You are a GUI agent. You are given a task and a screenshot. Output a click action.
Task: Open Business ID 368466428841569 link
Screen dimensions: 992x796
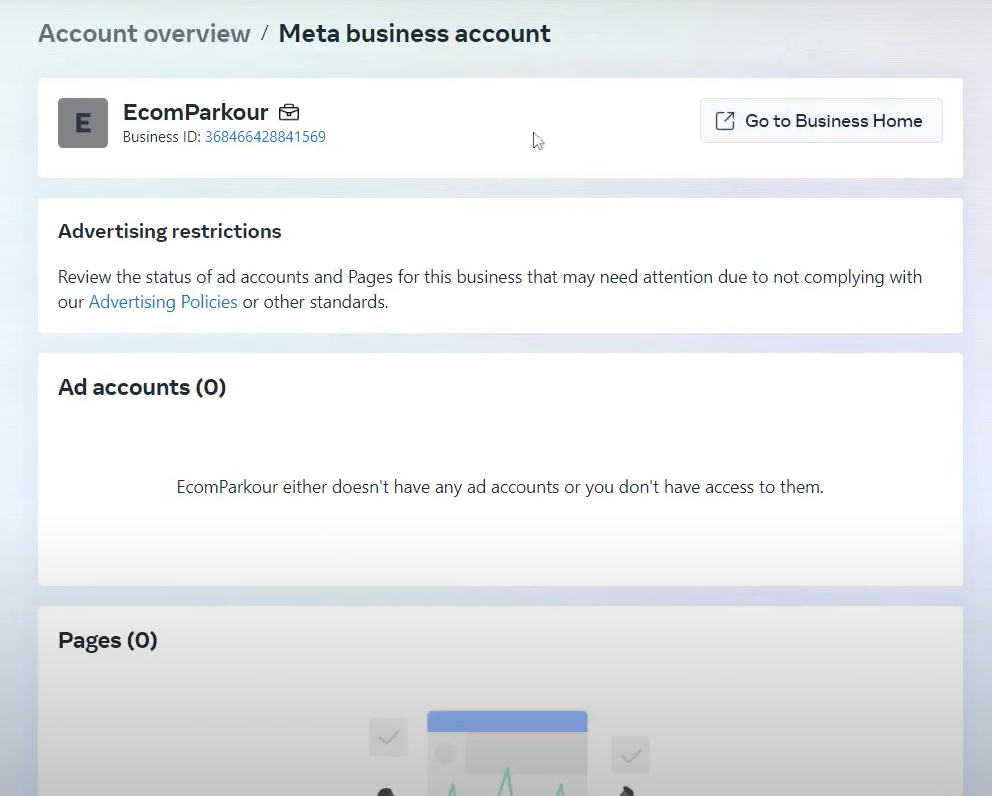pos(265,137)
